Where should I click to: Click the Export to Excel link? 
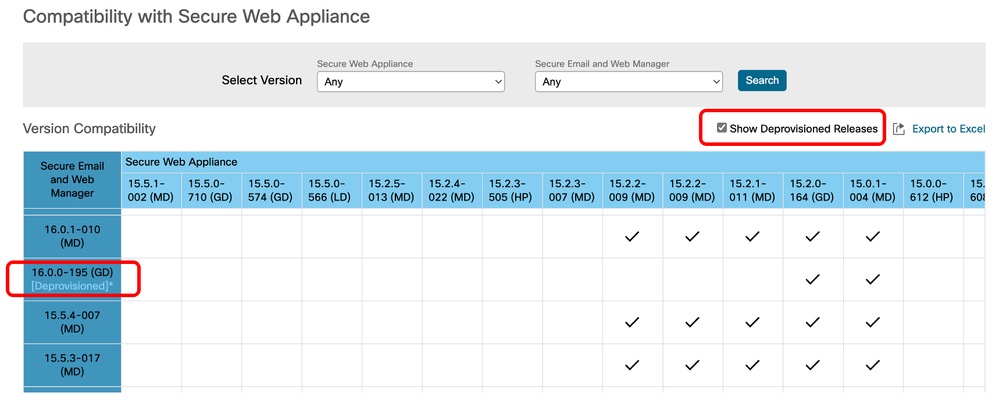[947, 129]
